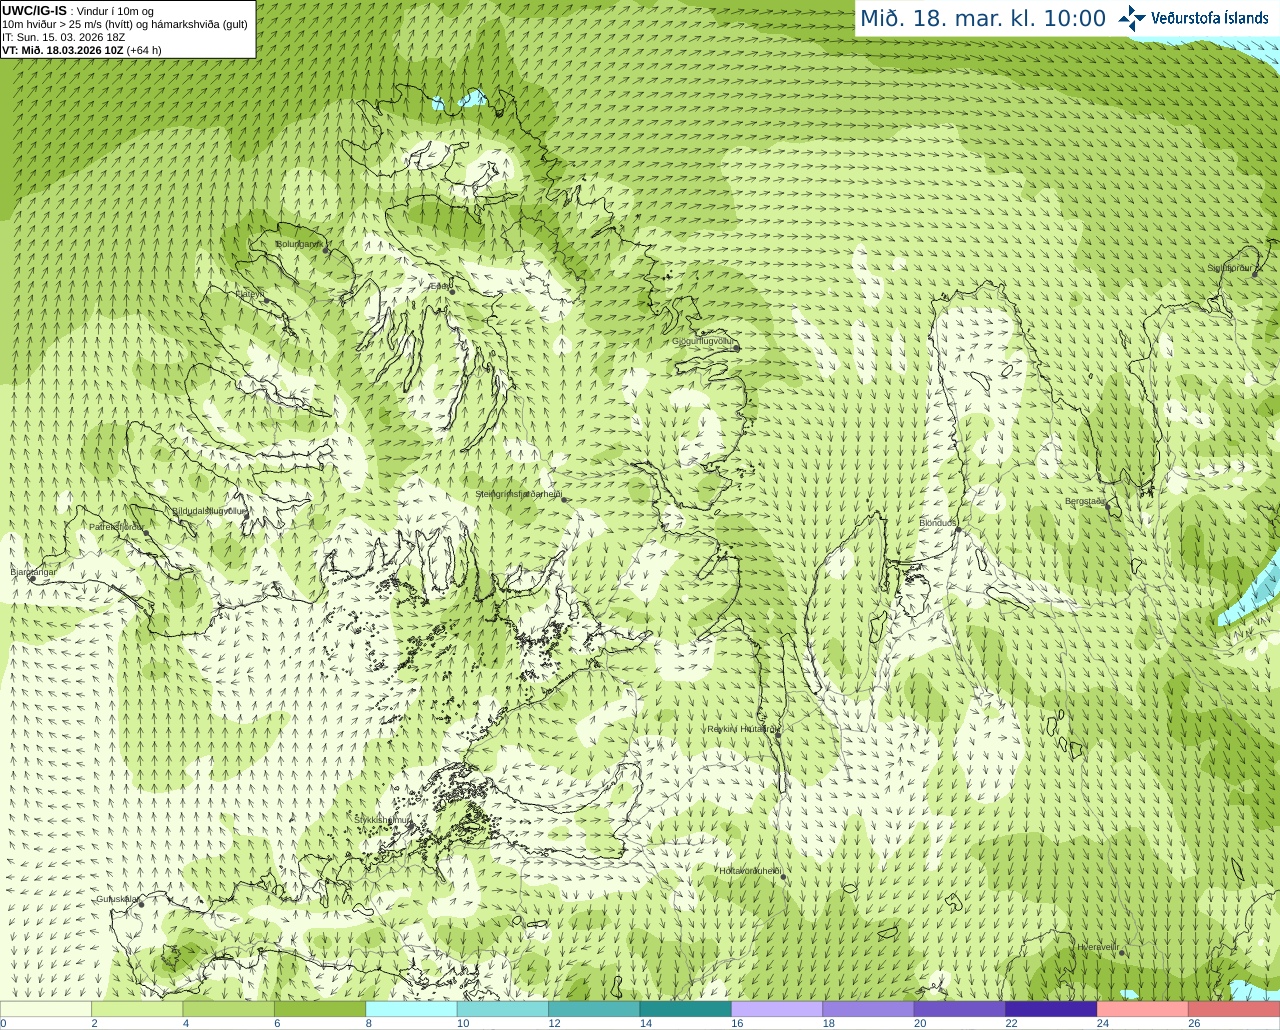Click the Siglufjörður place label
1280x1030 pixels.
(1230, 268)
